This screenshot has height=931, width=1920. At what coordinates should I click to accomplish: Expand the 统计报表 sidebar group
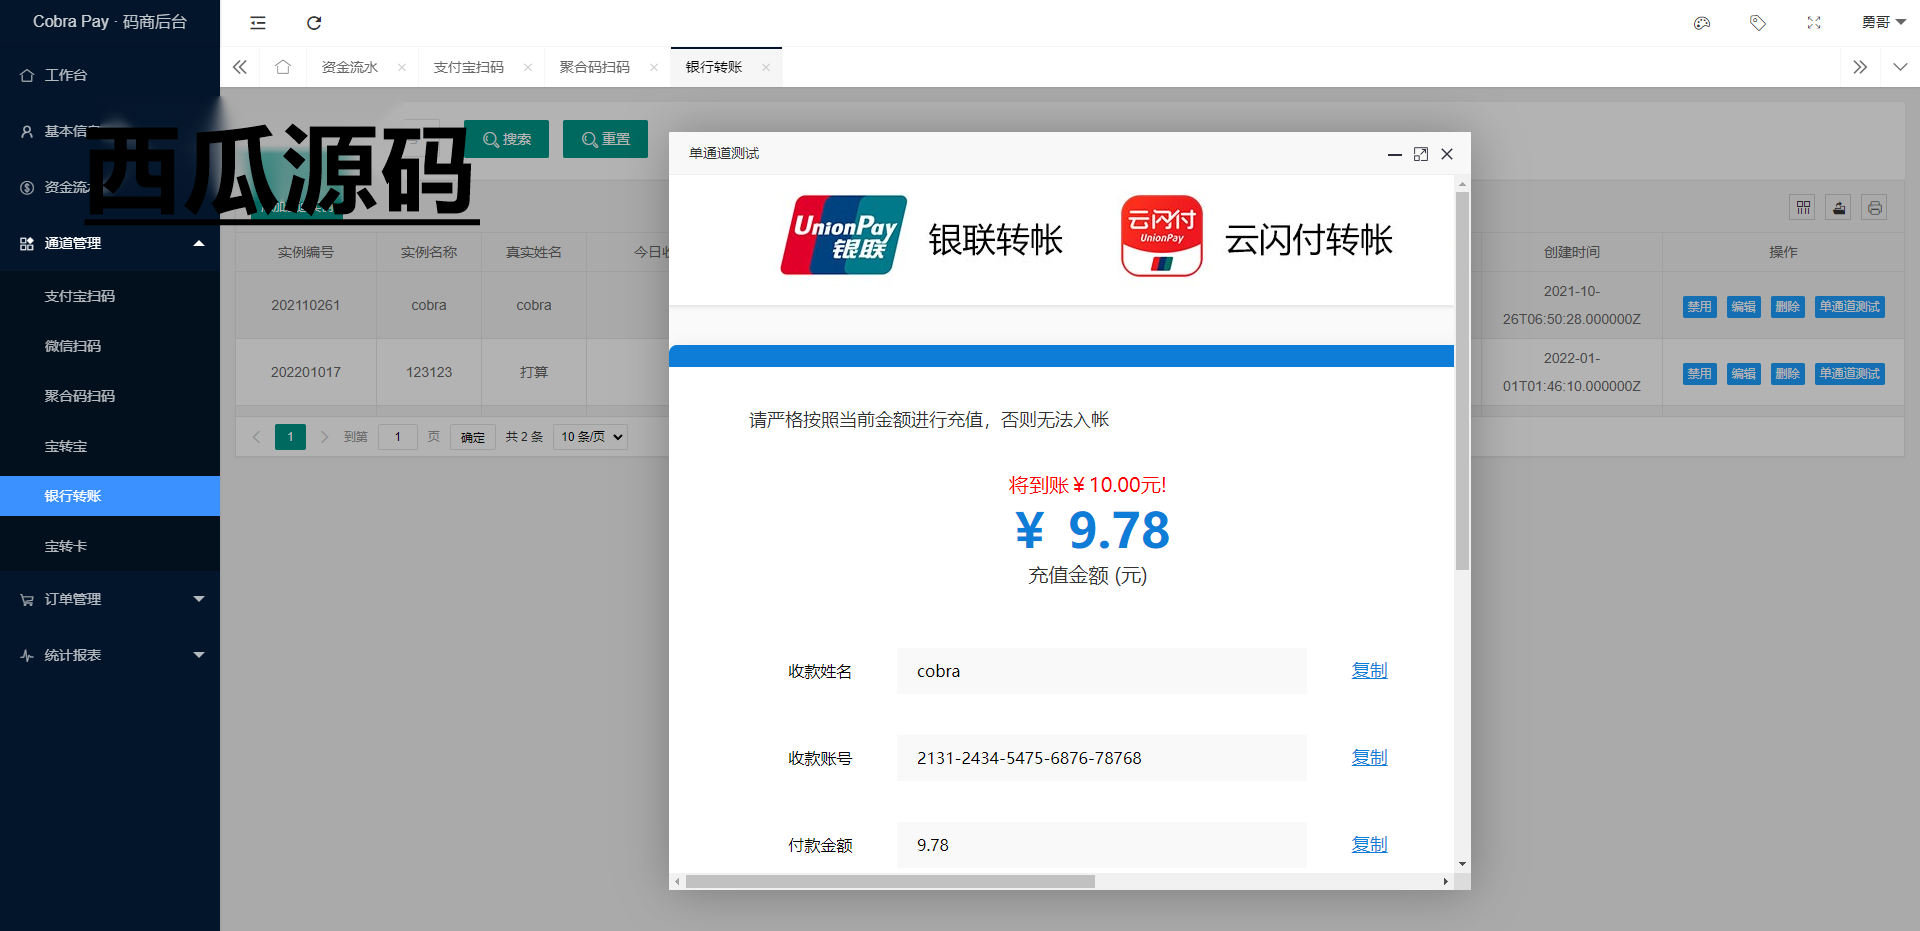[x=110, y=655]
